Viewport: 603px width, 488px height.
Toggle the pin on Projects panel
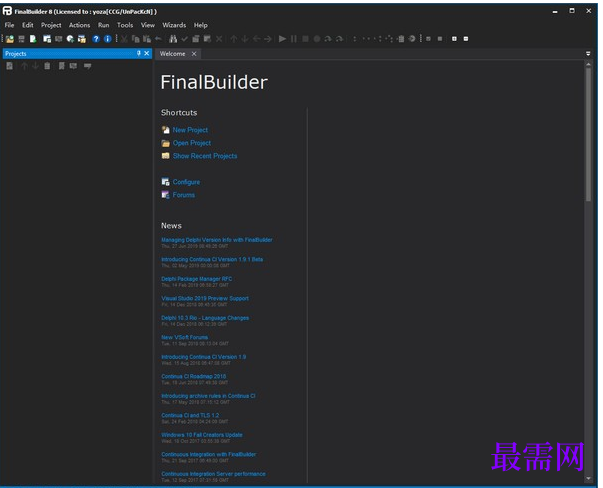point(138,53)
